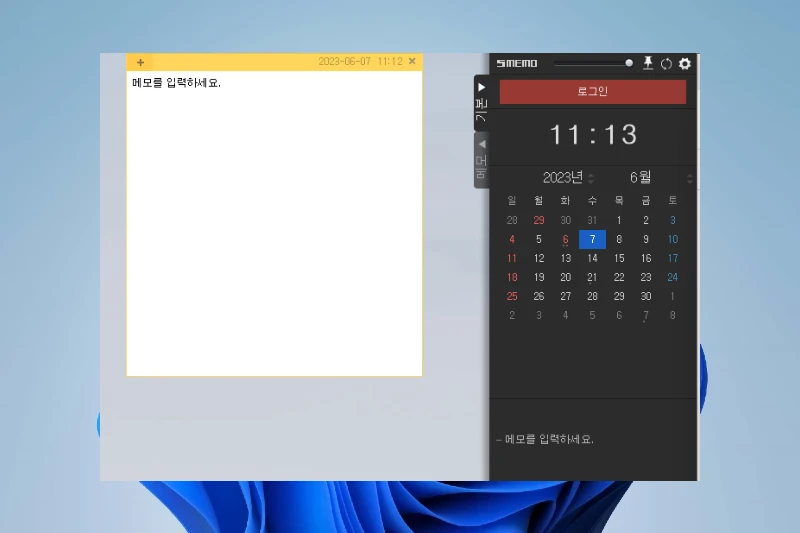
Task: Click the 2023년 year label
Action: (x=563, y=177)
